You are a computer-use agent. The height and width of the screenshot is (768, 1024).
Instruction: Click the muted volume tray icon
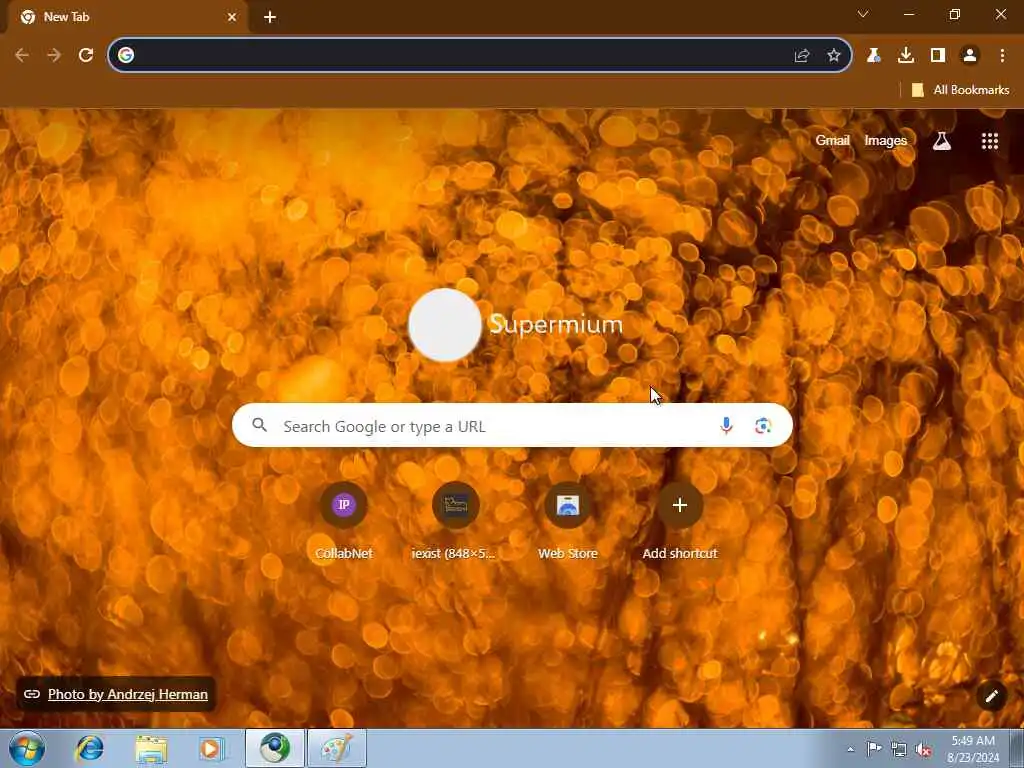pos(923,750)
